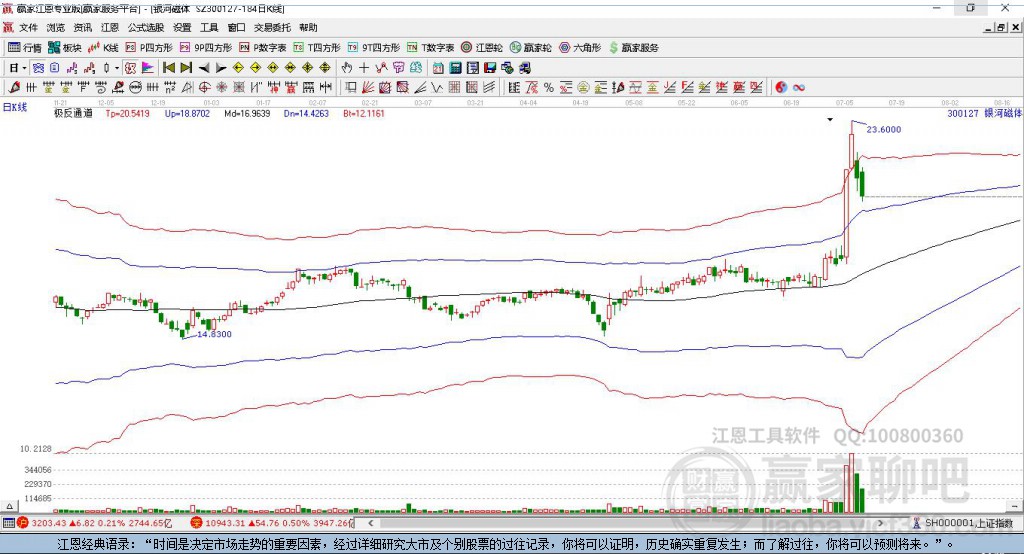
Task: Click the yin-yang taiji icon
Action: (780, 87)
